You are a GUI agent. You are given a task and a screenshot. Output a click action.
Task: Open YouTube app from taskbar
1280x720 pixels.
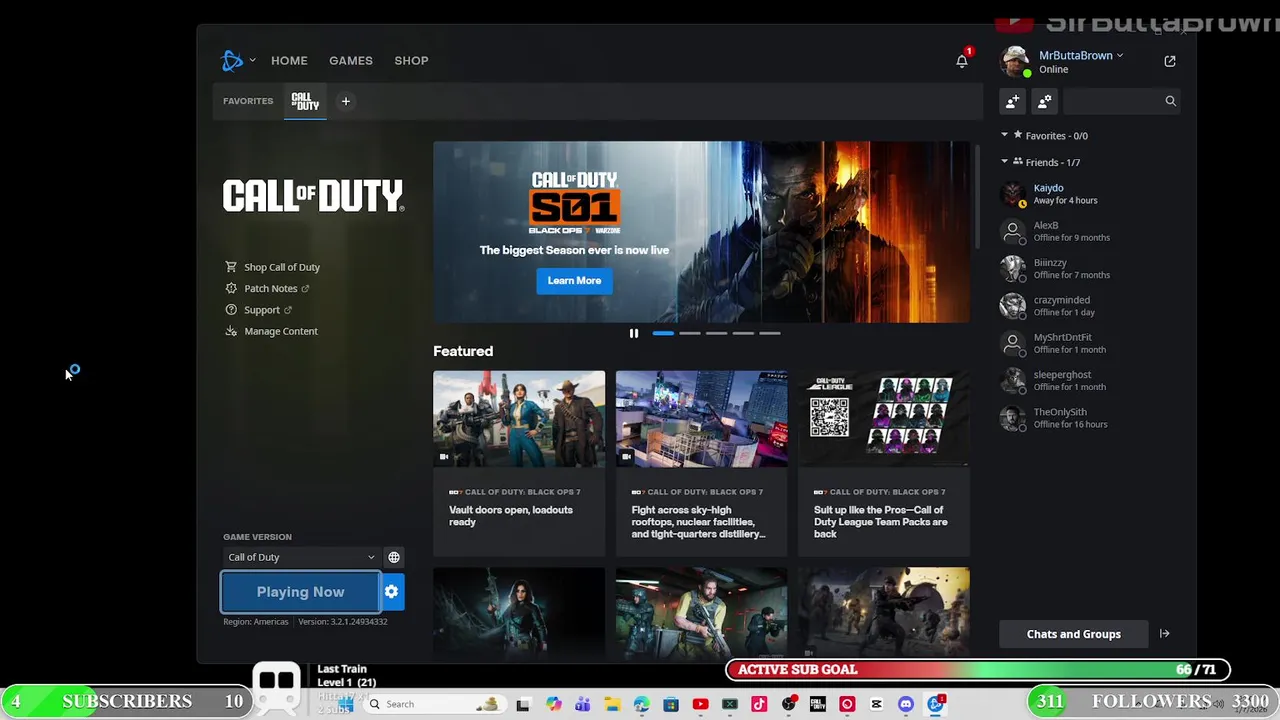[700, 704]
